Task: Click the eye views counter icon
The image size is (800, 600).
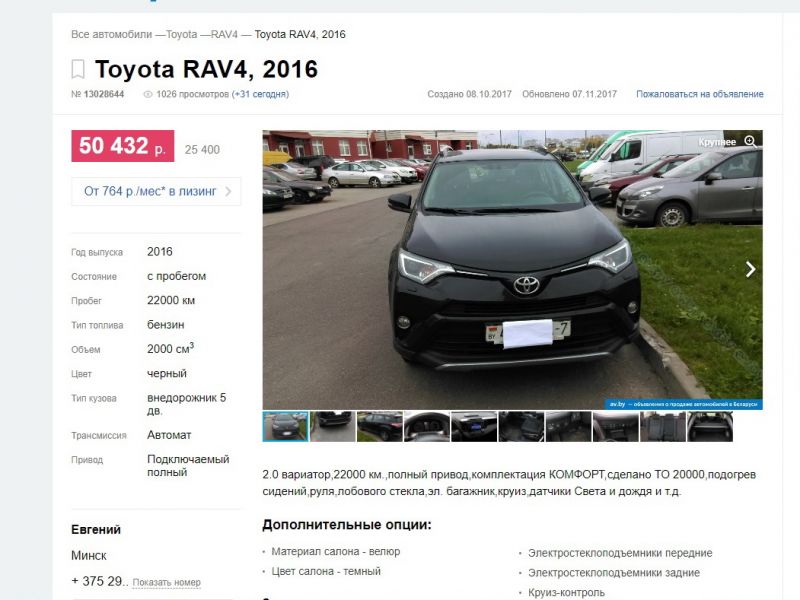Action: (148, 94)
